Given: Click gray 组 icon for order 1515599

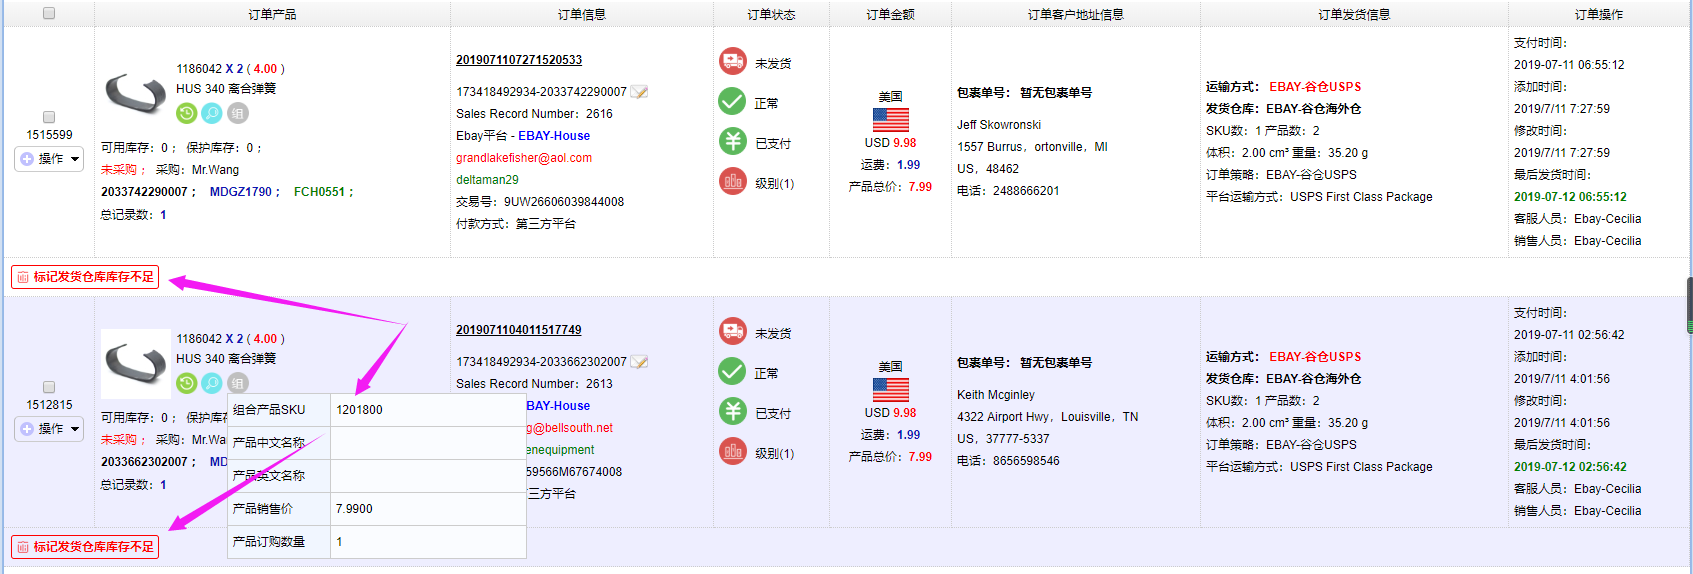Looking at the screenshot, I should 238,113.
